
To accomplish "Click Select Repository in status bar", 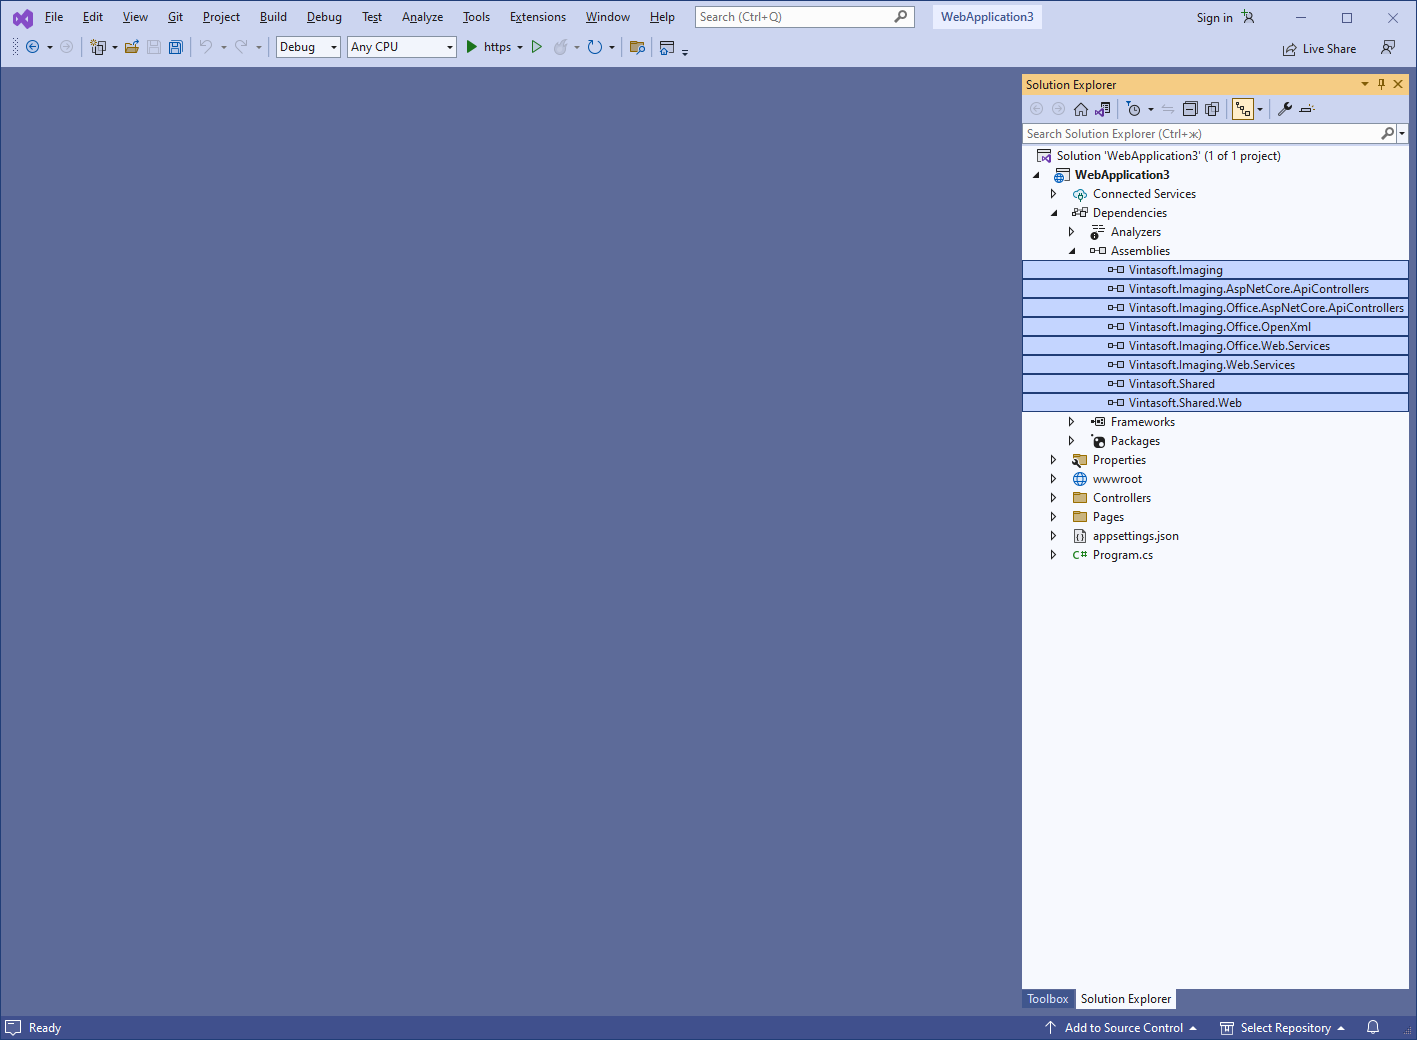I will pos(1283,1028).
